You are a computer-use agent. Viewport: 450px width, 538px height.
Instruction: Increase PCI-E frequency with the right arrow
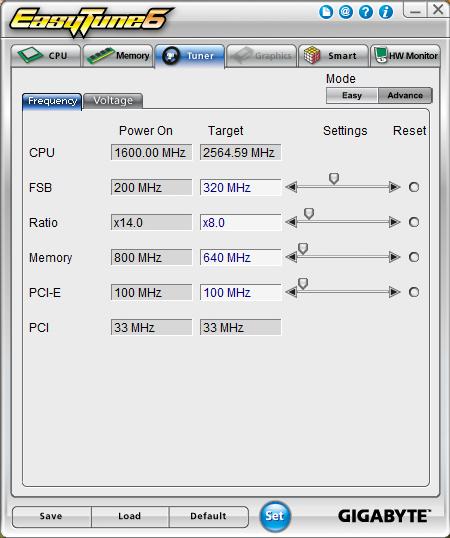pyautogui.click(x=395, y=292)
